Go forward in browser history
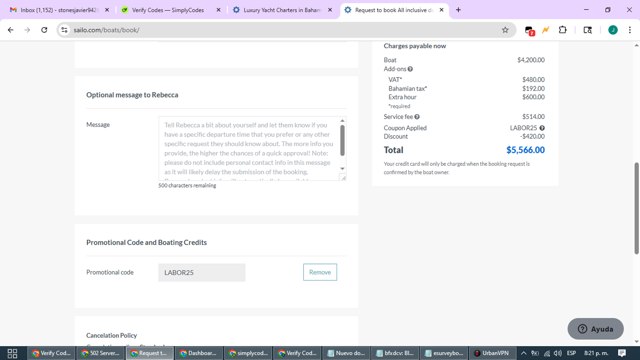Image resolution: width=640 pixels, height=360 pixels. pyautogui.click(x=27, y=30)
